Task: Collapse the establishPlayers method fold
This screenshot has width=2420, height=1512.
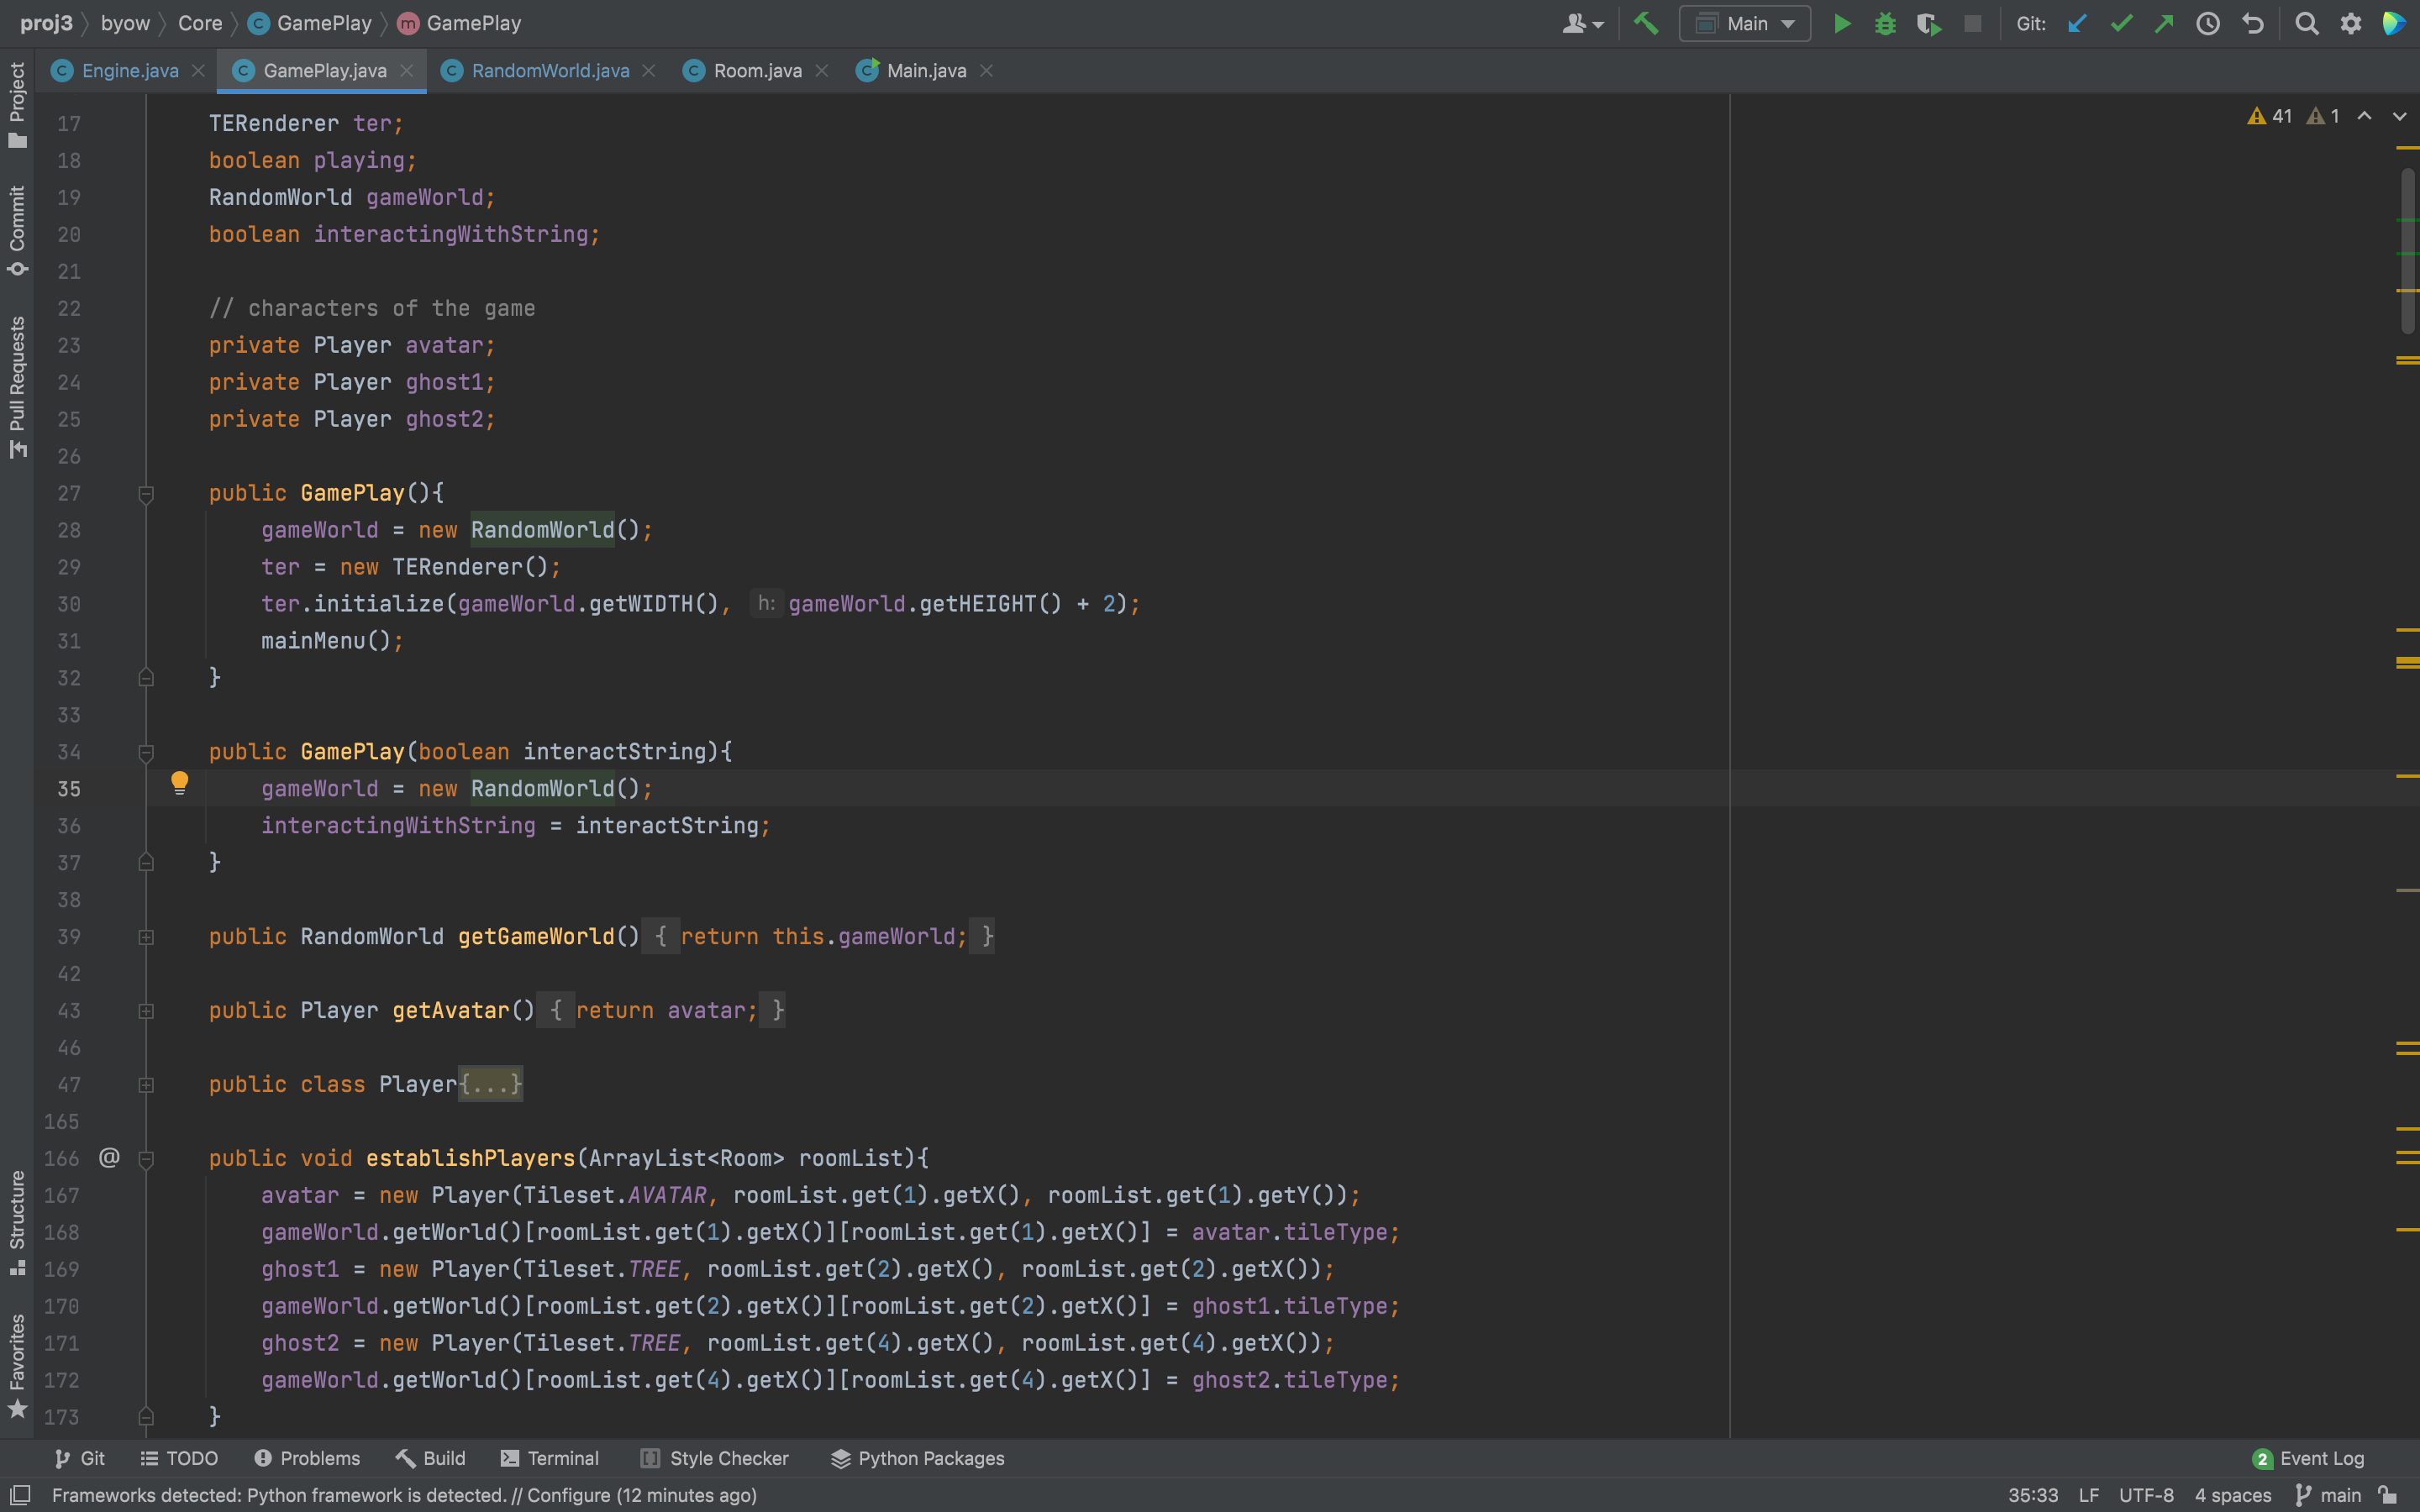Action: pos(146,1159)
